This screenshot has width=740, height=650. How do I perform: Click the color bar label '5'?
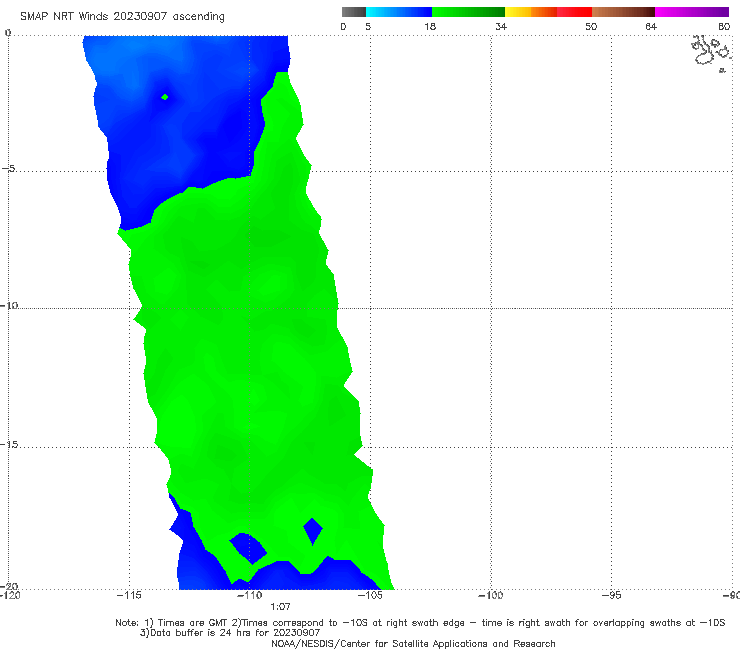click(x=368, y=26)
